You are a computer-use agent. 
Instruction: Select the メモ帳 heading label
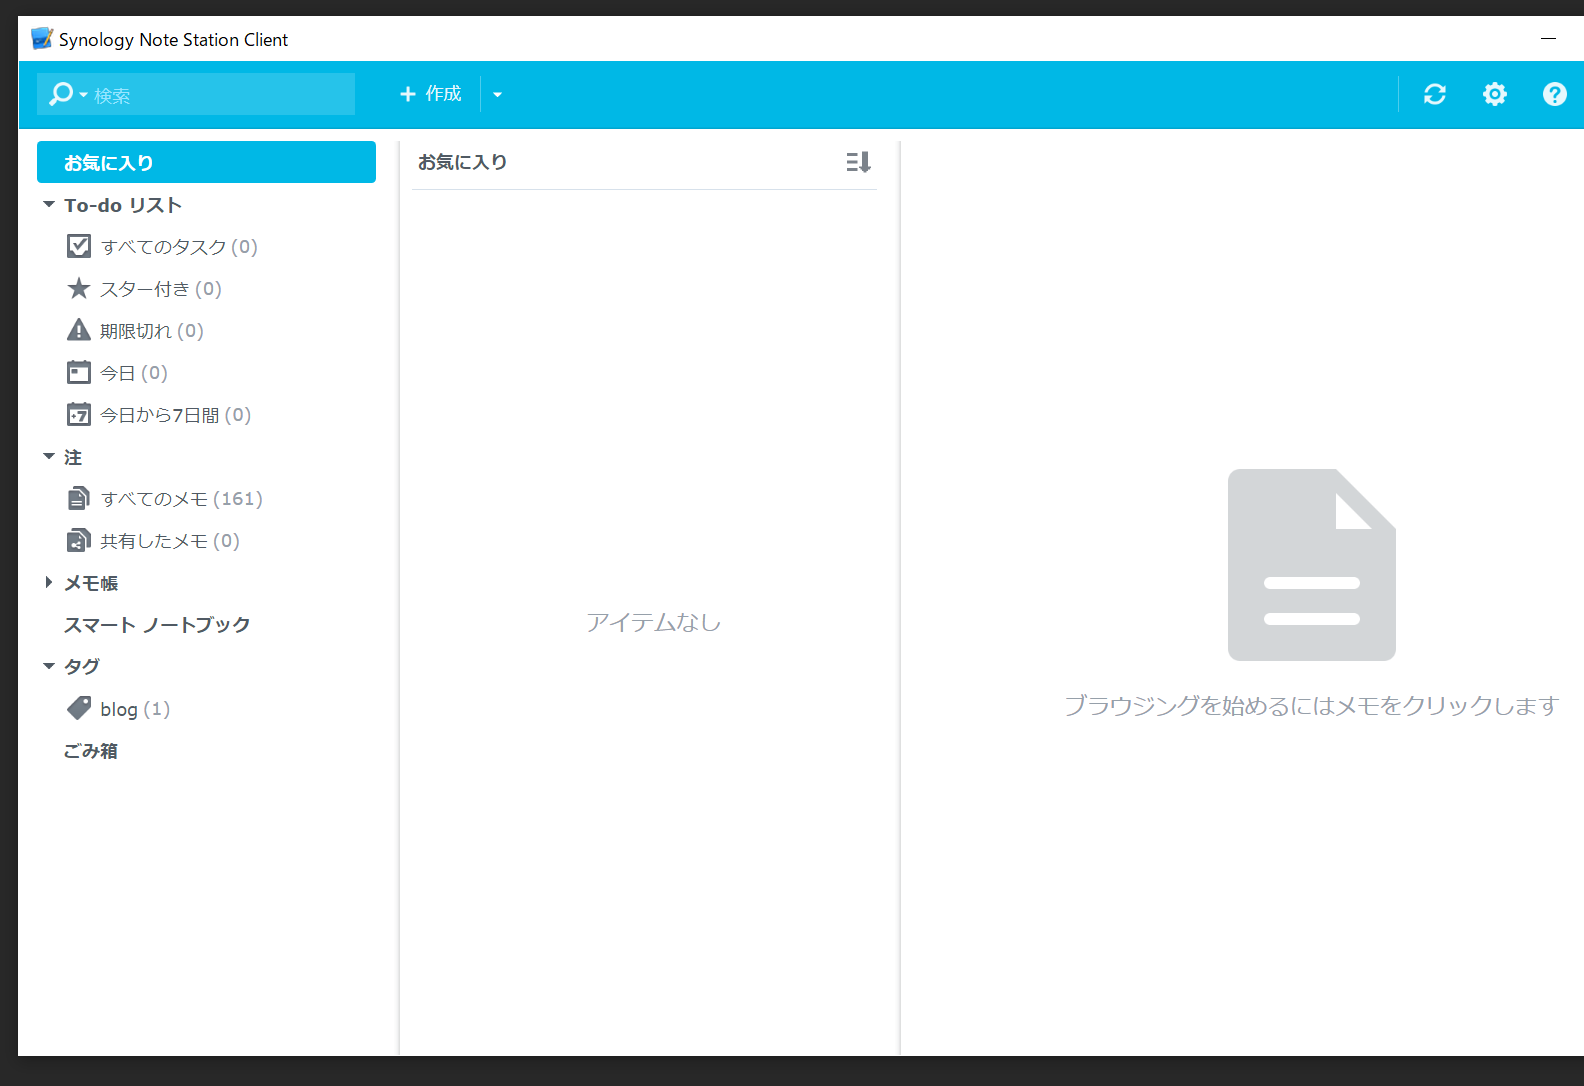click(91, 583)
